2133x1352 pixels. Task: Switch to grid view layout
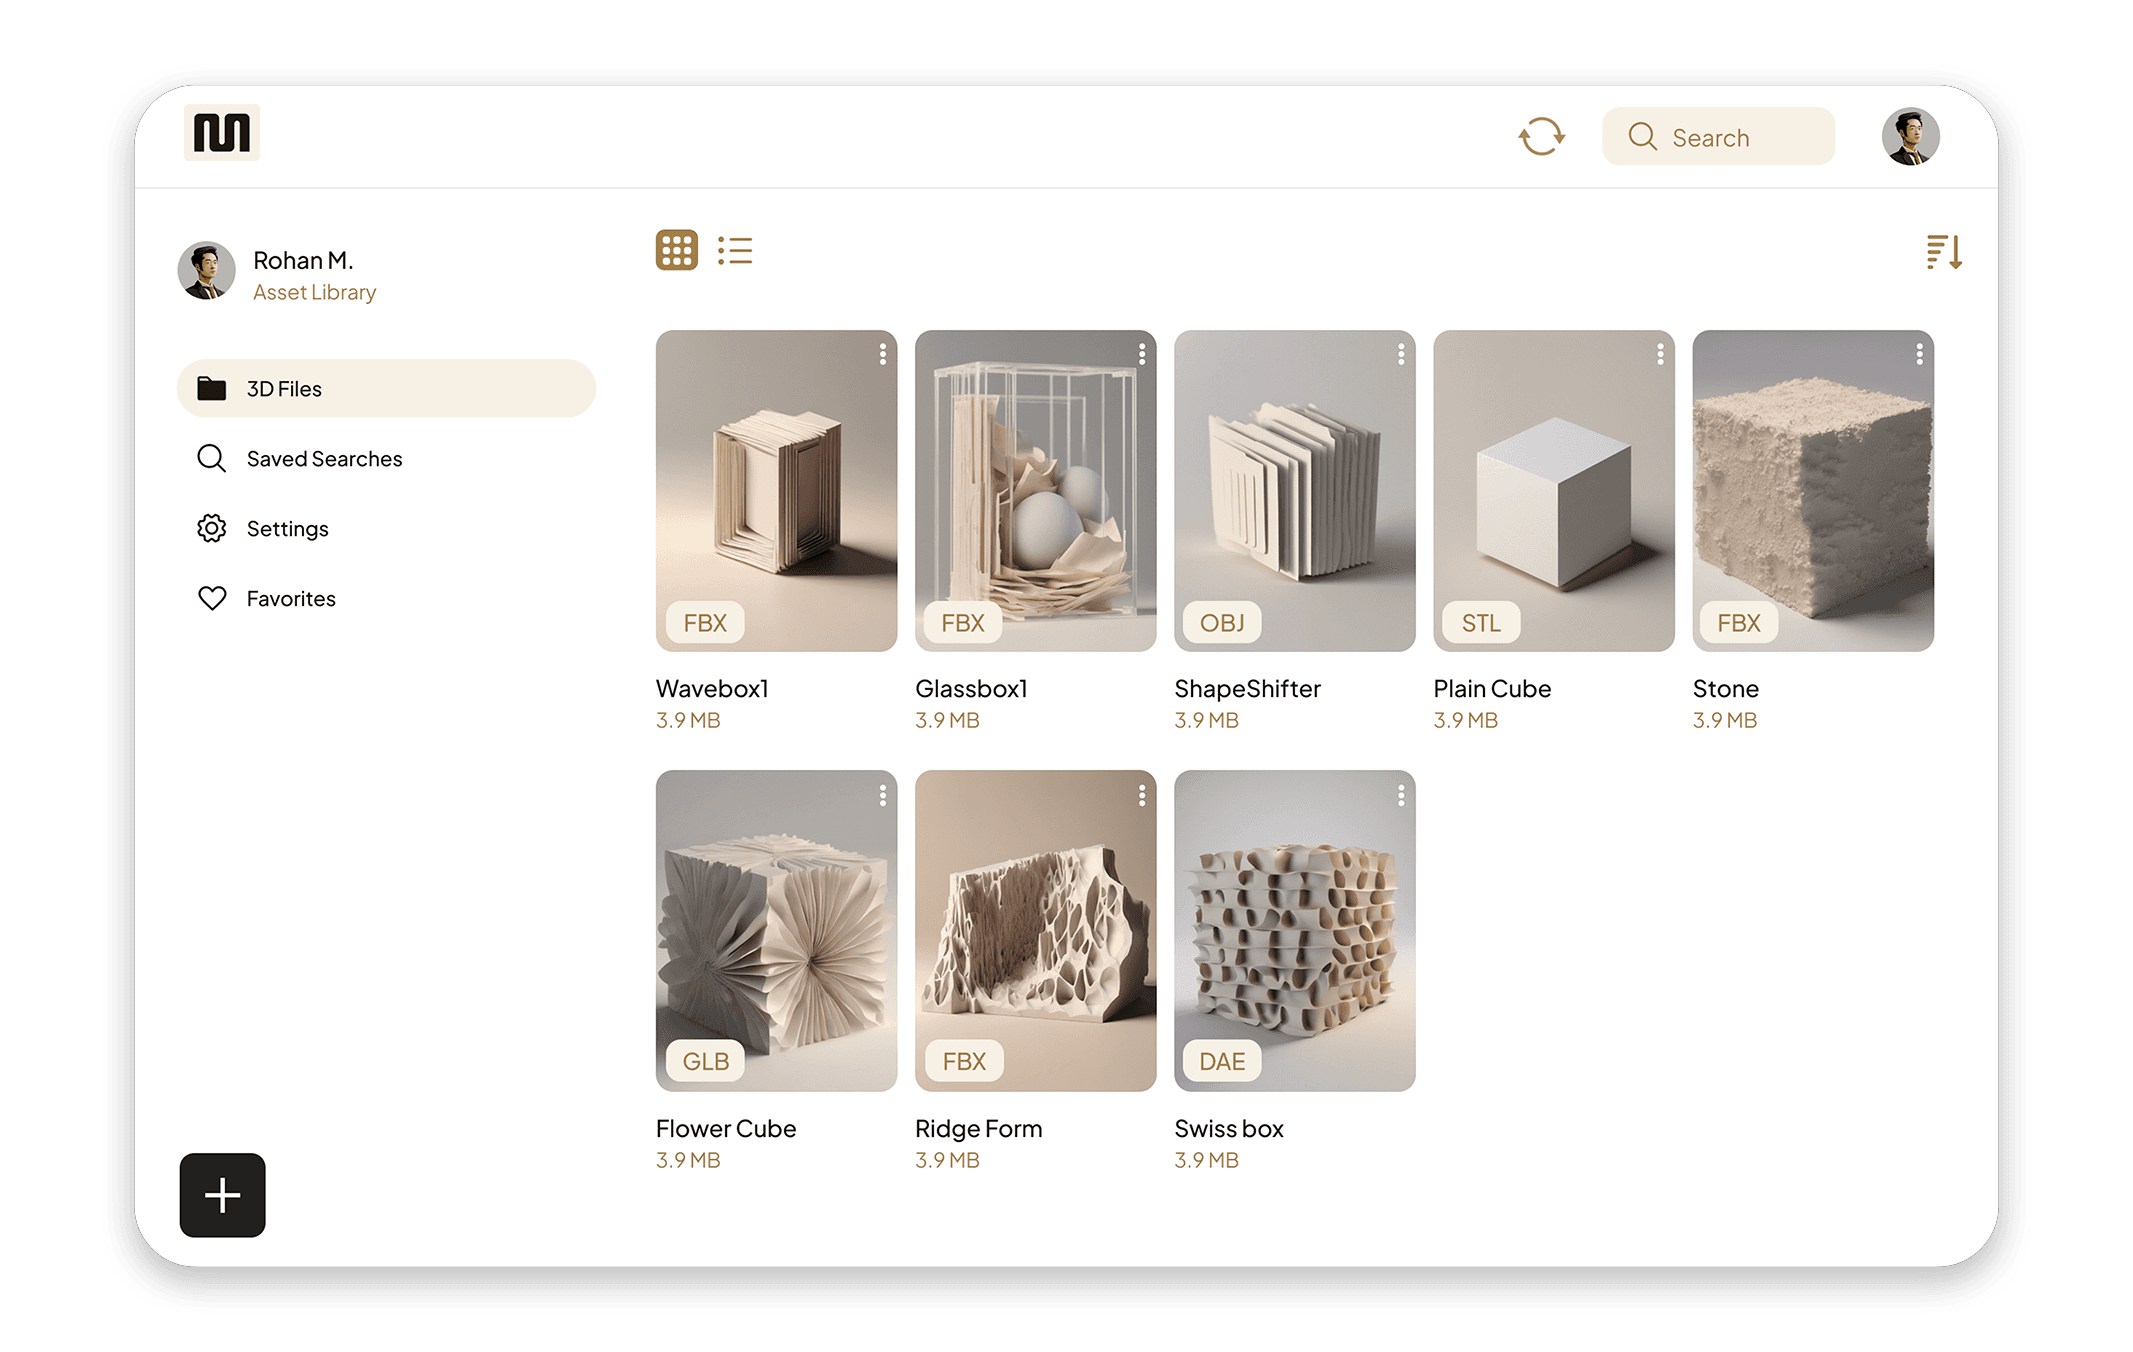pyautogui.click(x=676, y=250)
